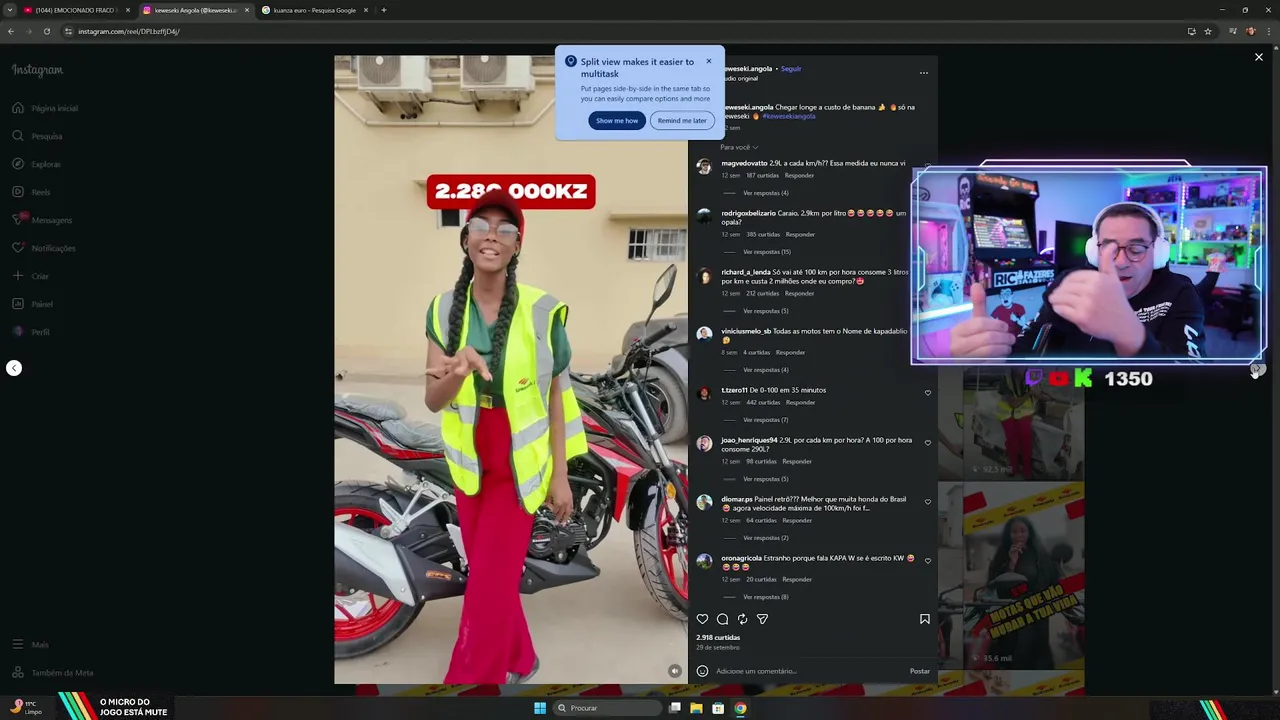This screenshot has height=720, width=1280.
Task: Open Chrome from the taskbar
Action: tap(740, 708)
